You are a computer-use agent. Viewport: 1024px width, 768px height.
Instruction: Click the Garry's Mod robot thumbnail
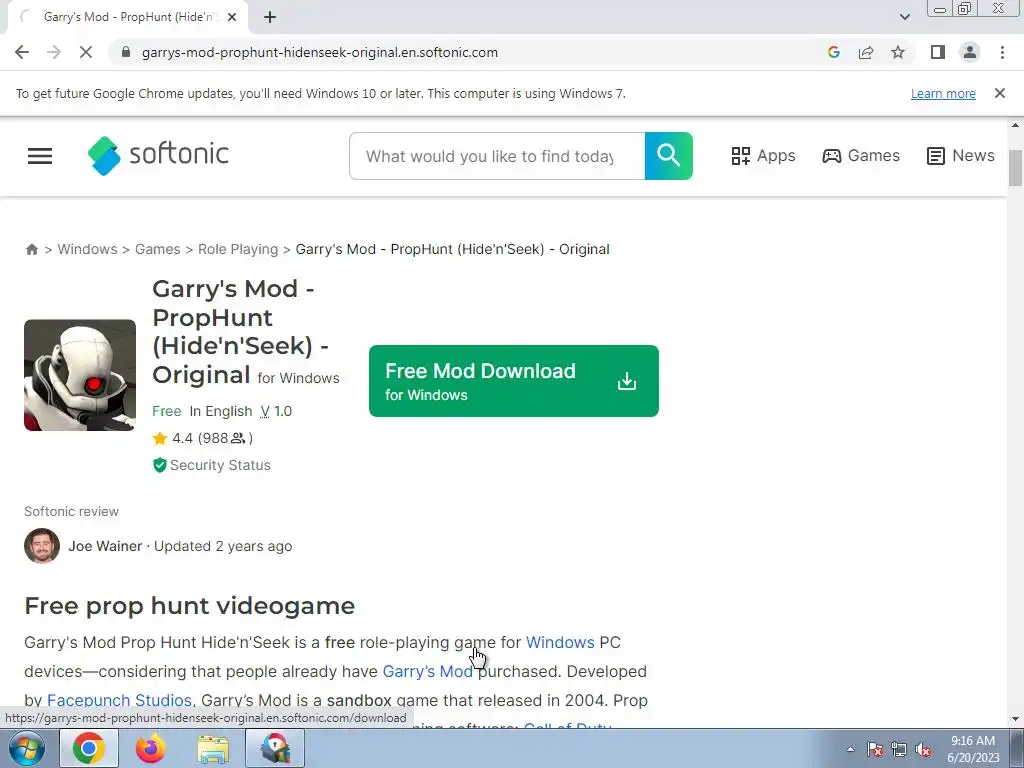80,375
